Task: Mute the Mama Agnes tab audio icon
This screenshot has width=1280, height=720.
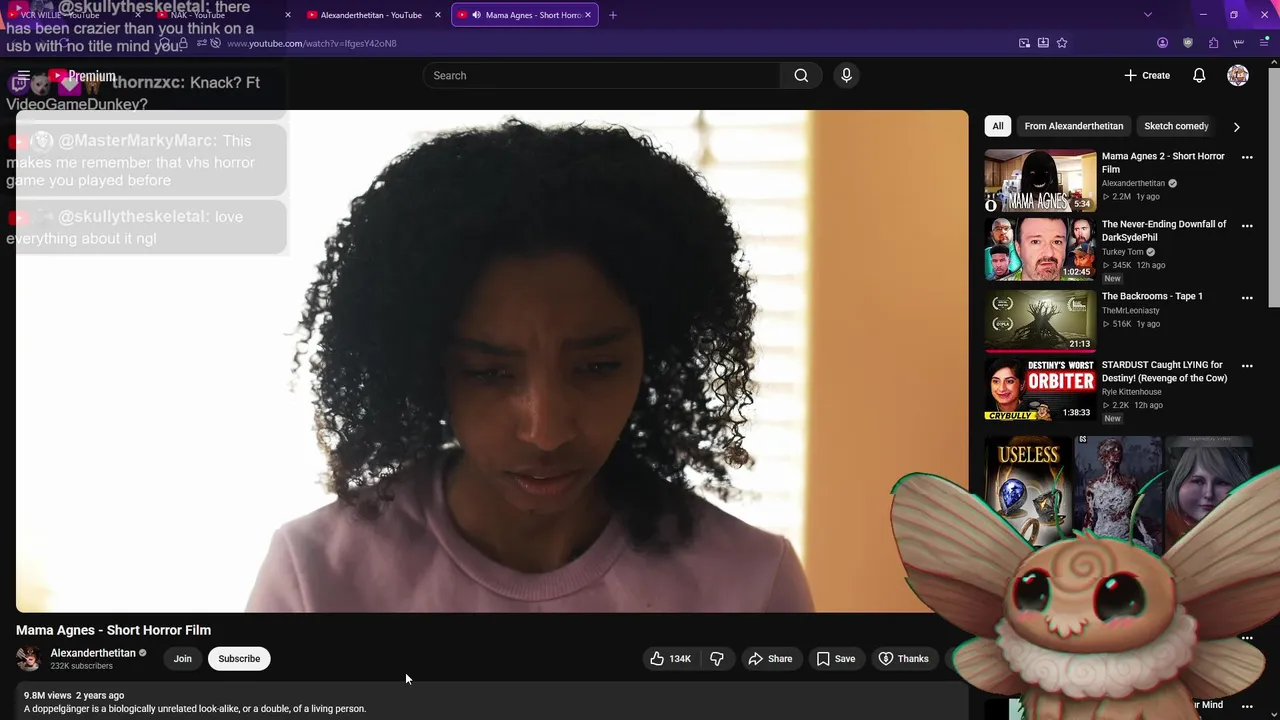Action: [x=476, y=15]
